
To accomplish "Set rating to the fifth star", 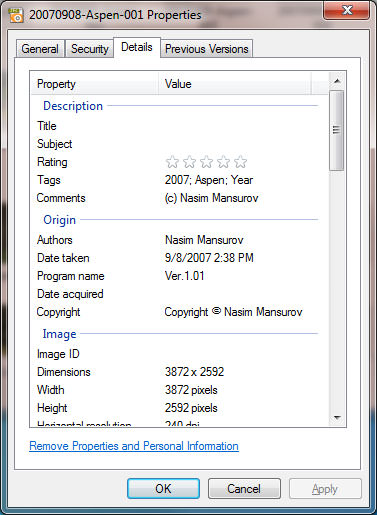I will [240, 162].
